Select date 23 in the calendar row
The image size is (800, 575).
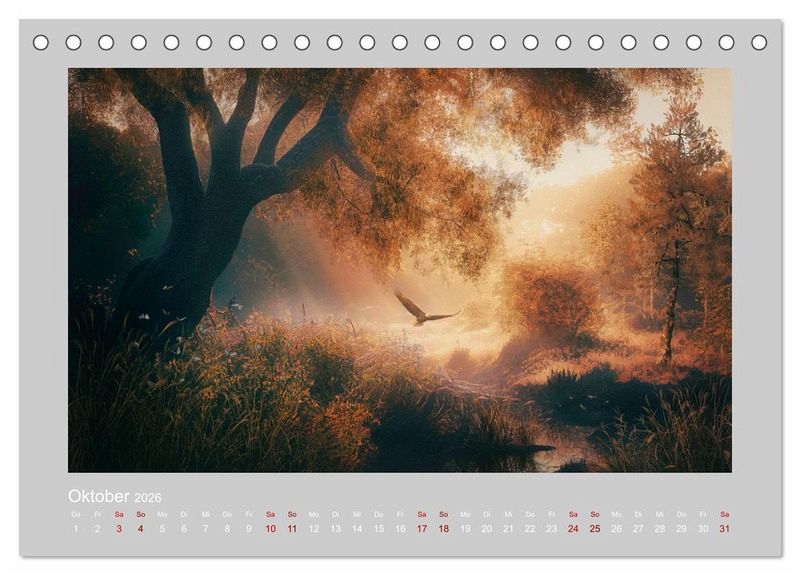pos(552,529)
